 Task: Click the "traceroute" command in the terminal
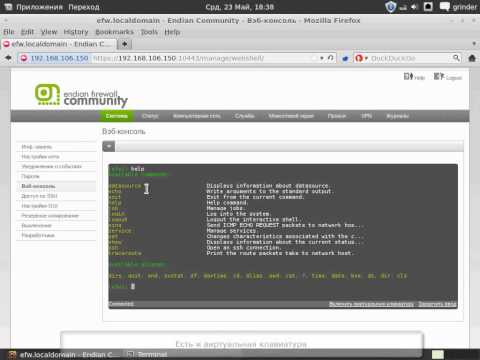tap(125, 253)
